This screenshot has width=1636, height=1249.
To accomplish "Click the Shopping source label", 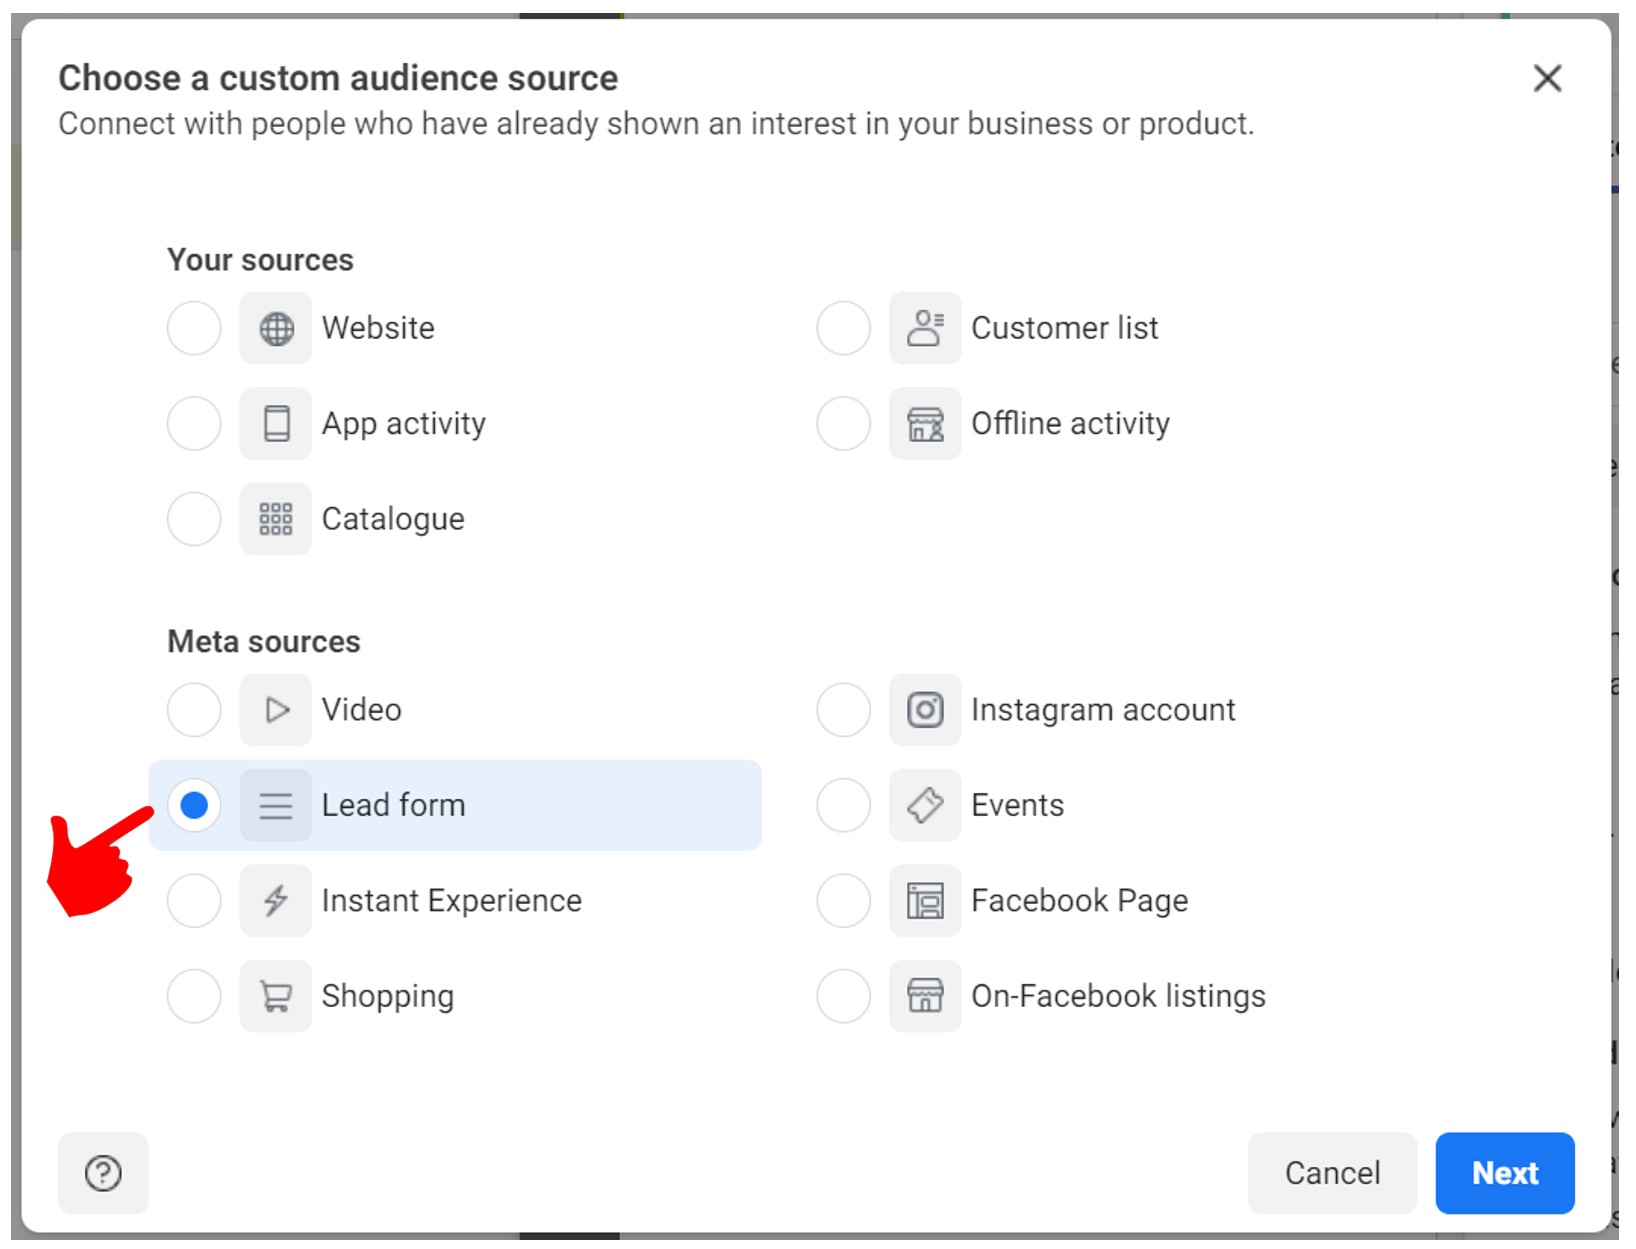I will pyautogui.click(x=388, y=996).
